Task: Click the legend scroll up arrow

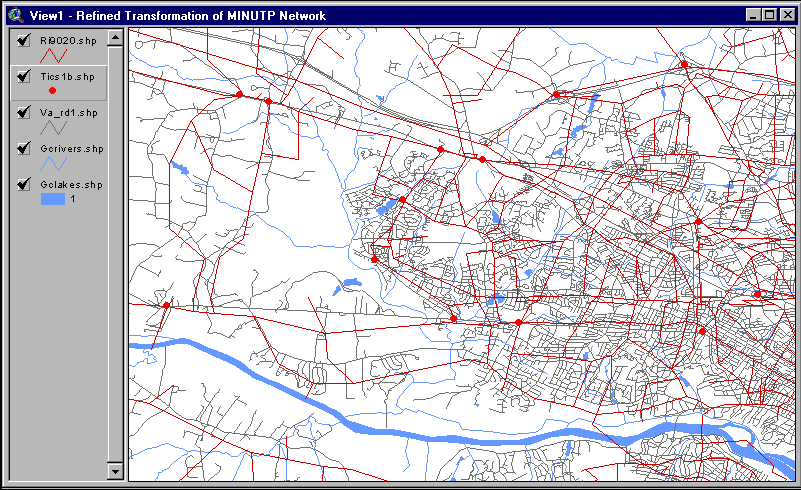Action: (115, 38)
